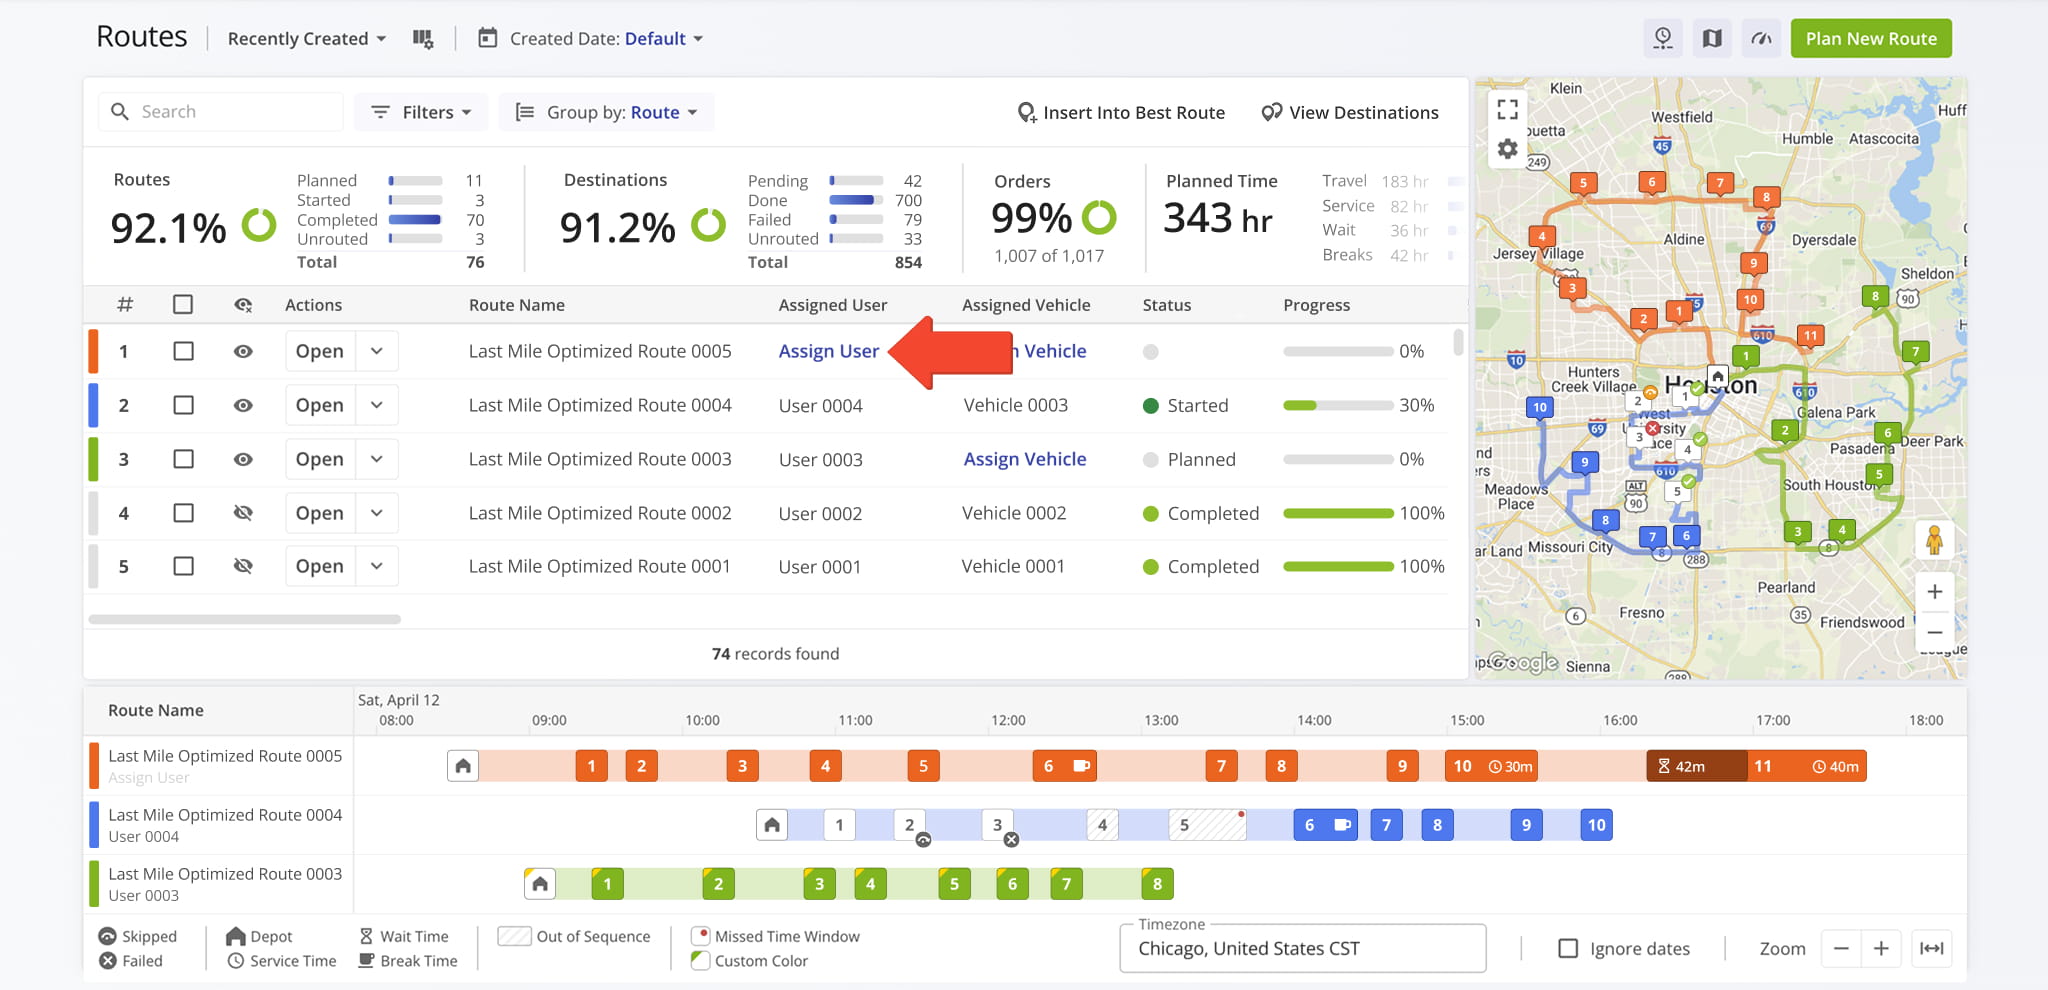Show Route 0002 on map via crossed eye icon

(243, 513)
